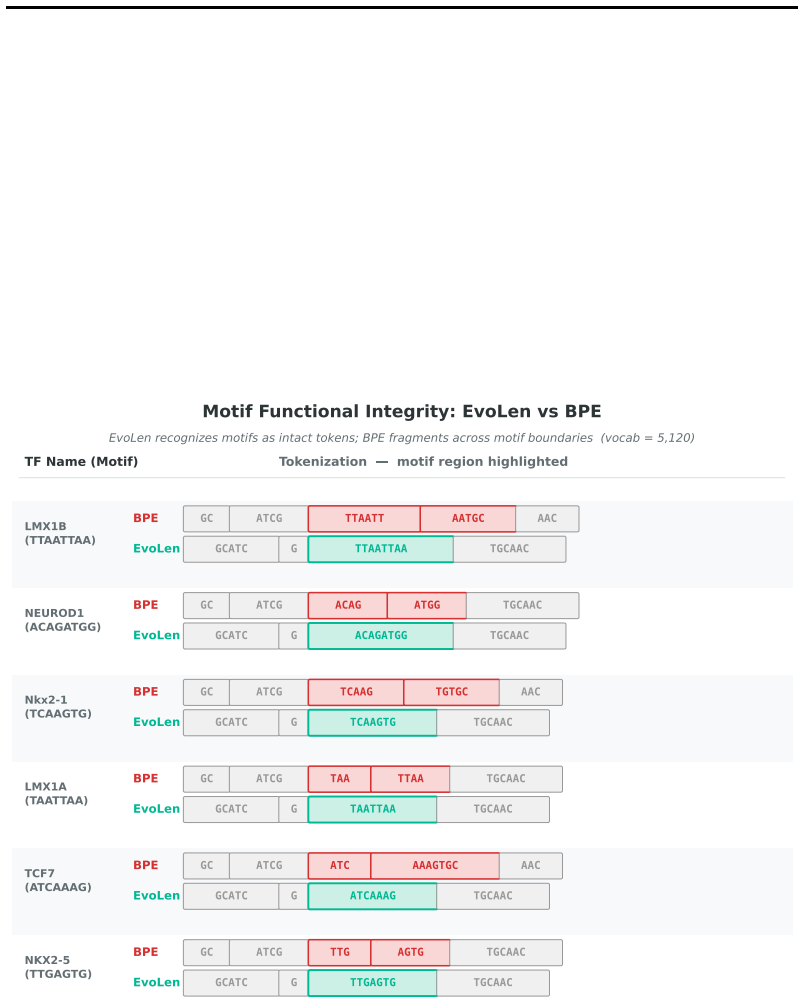Click the TF Name (Motif) column header
Viewport: 804px width, 1004px height.
pyautogui.click(x=81, y=462)
